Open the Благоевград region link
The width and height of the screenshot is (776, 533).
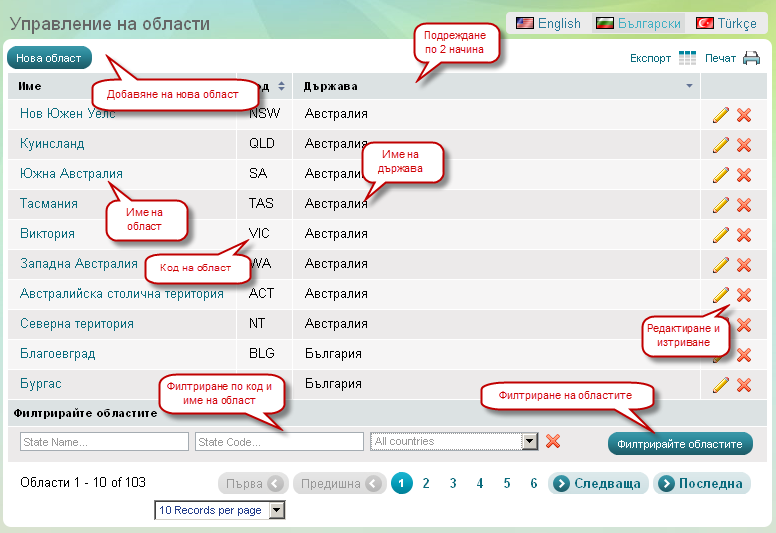tap(59, 354)
